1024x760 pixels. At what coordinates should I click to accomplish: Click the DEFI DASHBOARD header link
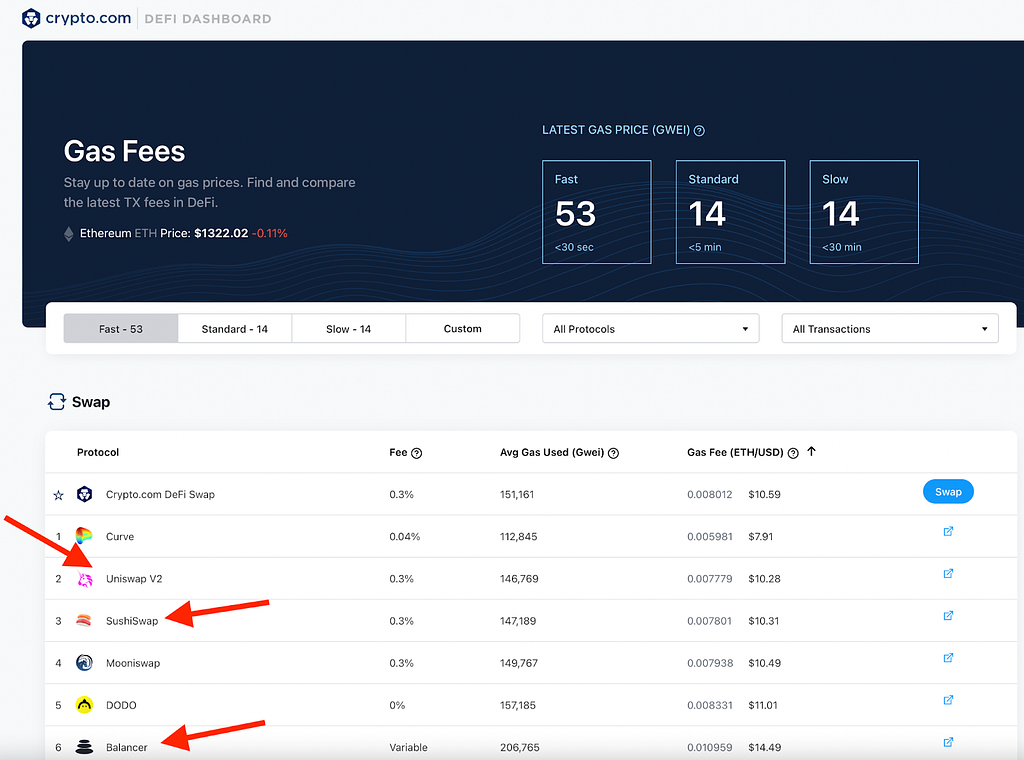point(208,19)
